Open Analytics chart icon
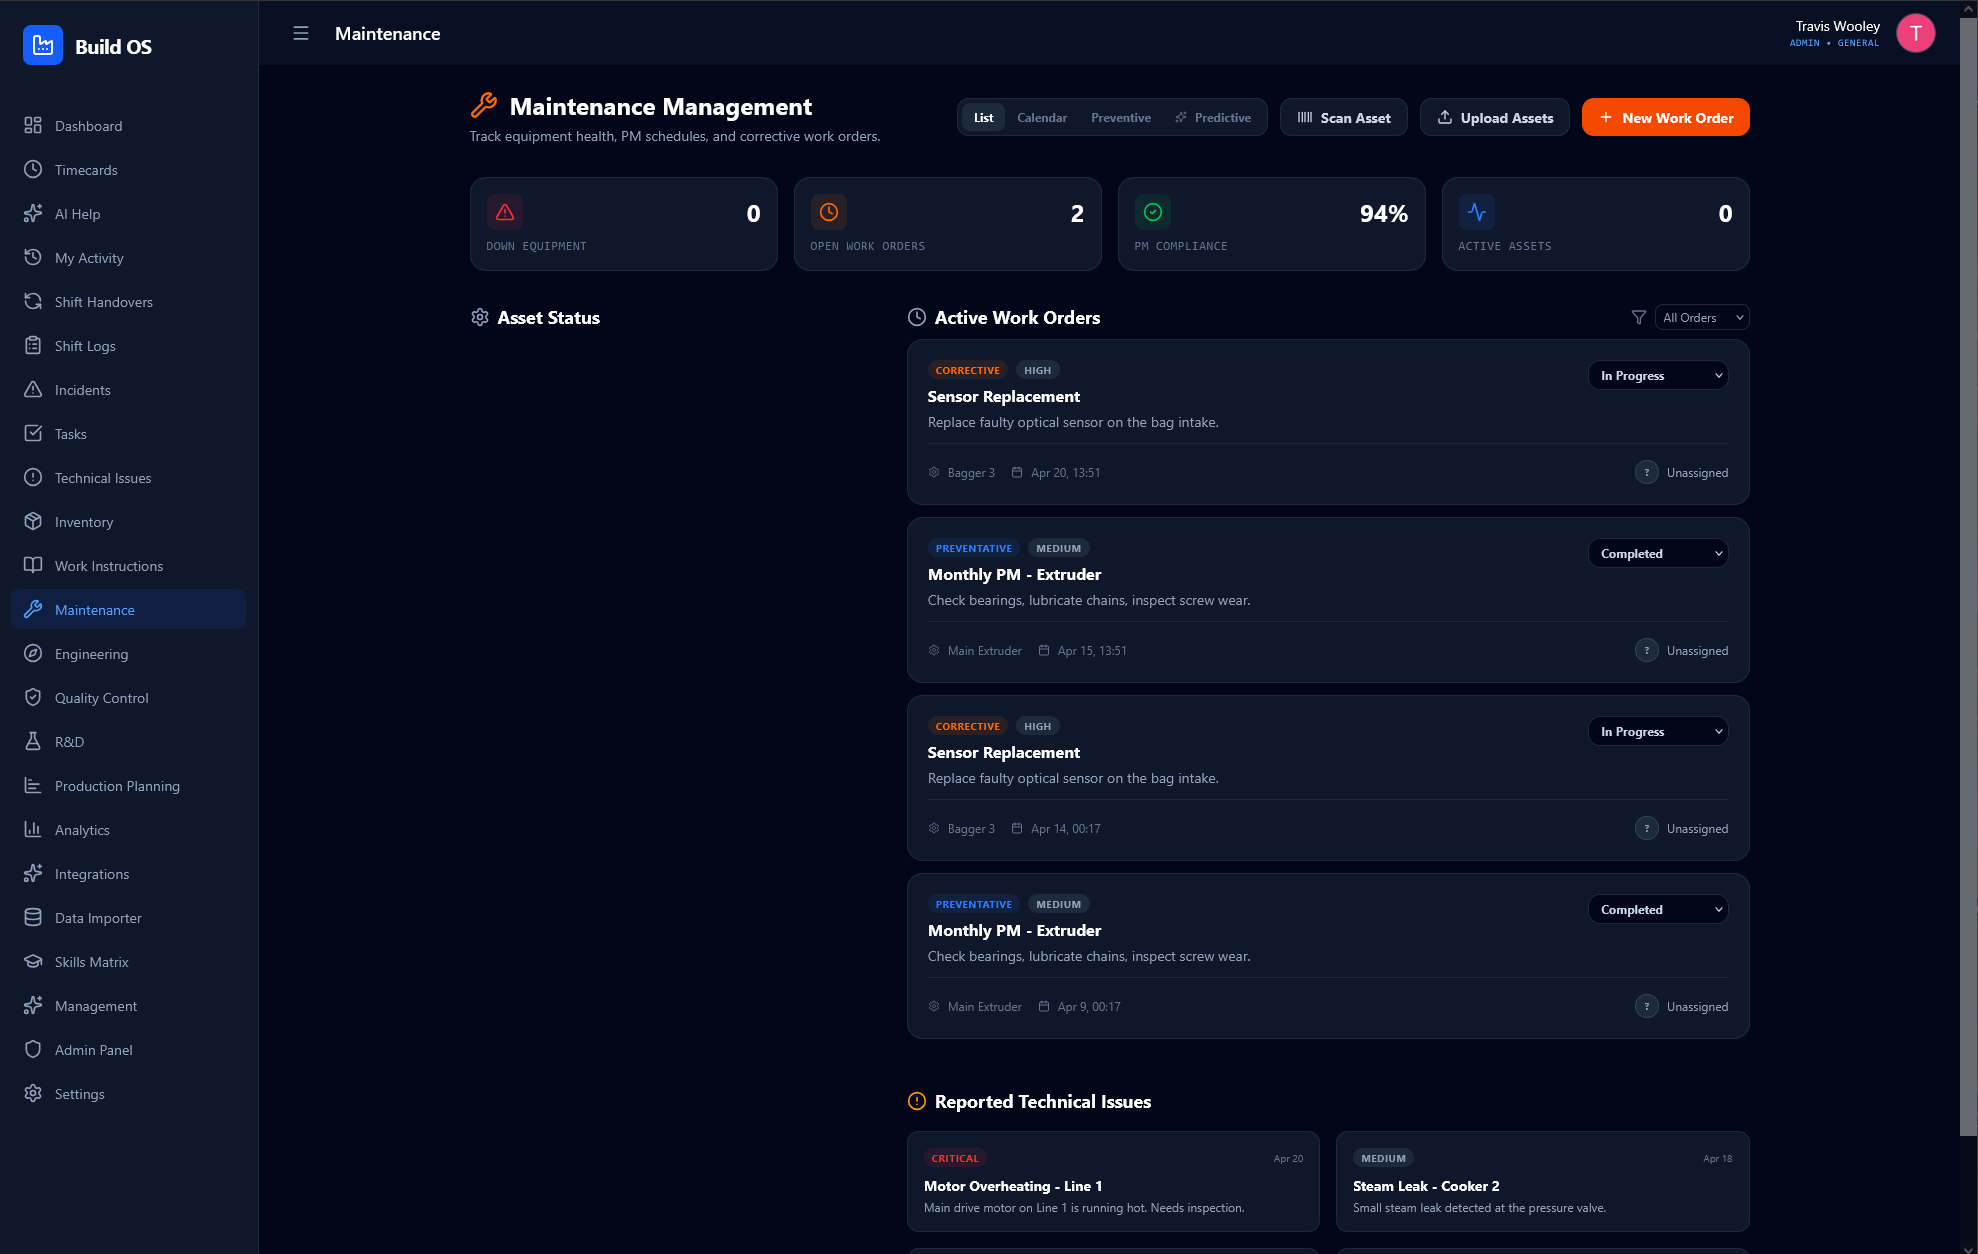This screenshot has width=1978, height=1254. (x=33, y=830)
